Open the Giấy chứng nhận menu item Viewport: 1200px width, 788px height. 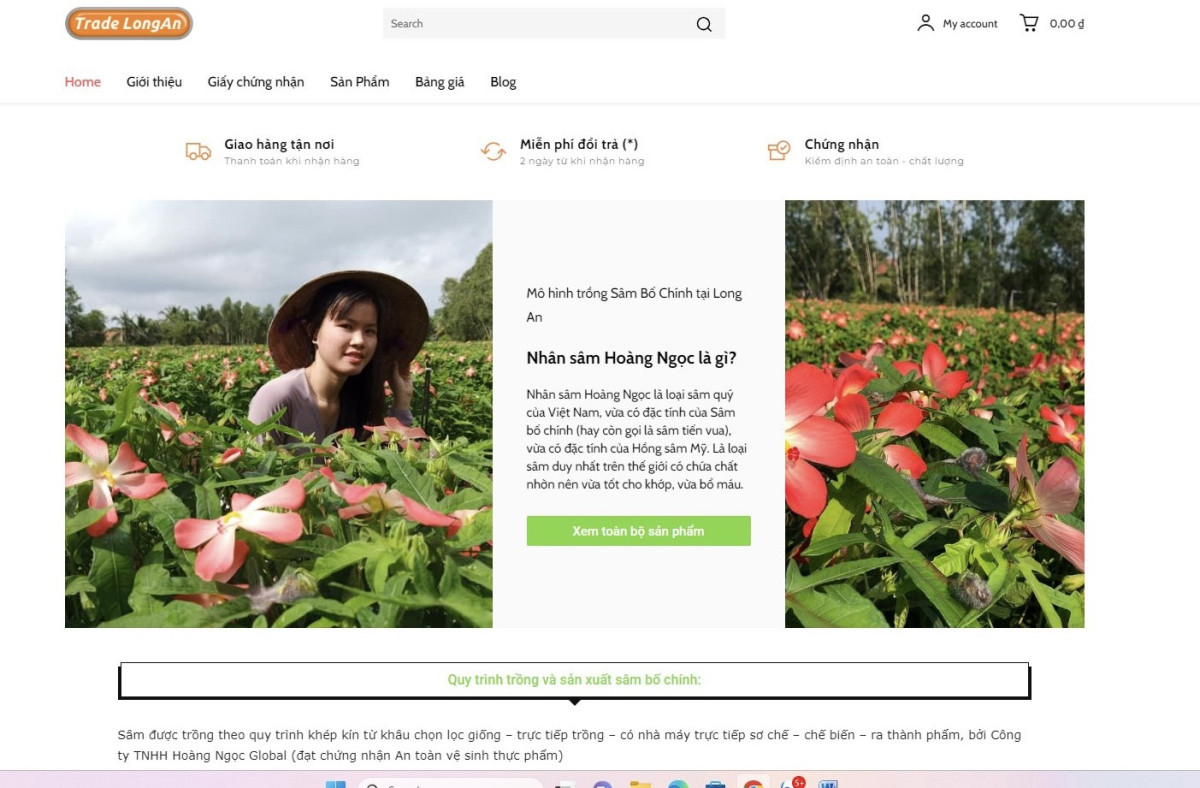[x=256, y=82]
